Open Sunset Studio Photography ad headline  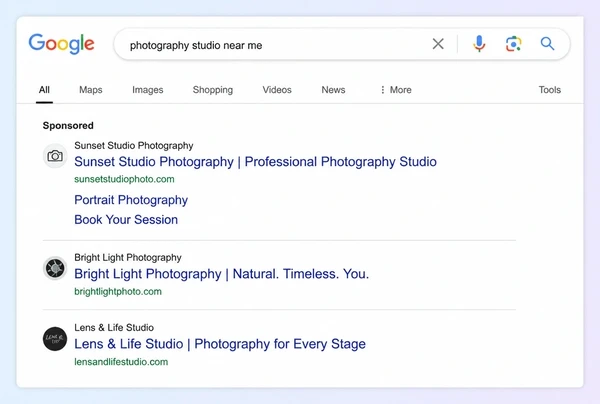point(255,162)
